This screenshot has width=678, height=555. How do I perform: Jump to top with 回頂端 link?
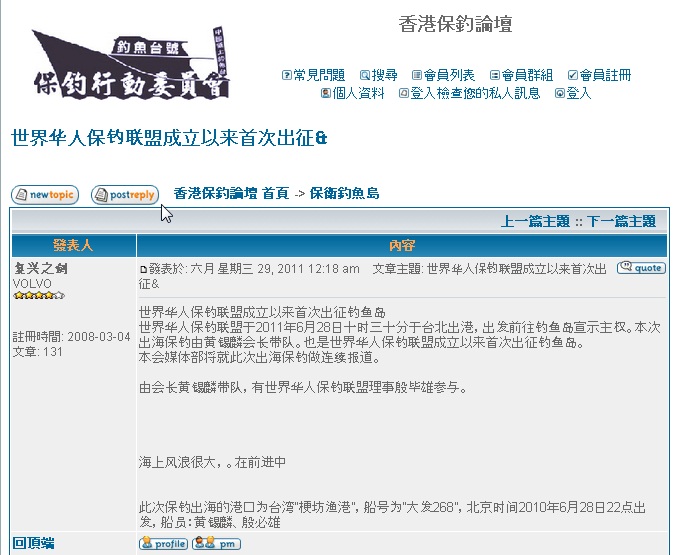(34, 543)
